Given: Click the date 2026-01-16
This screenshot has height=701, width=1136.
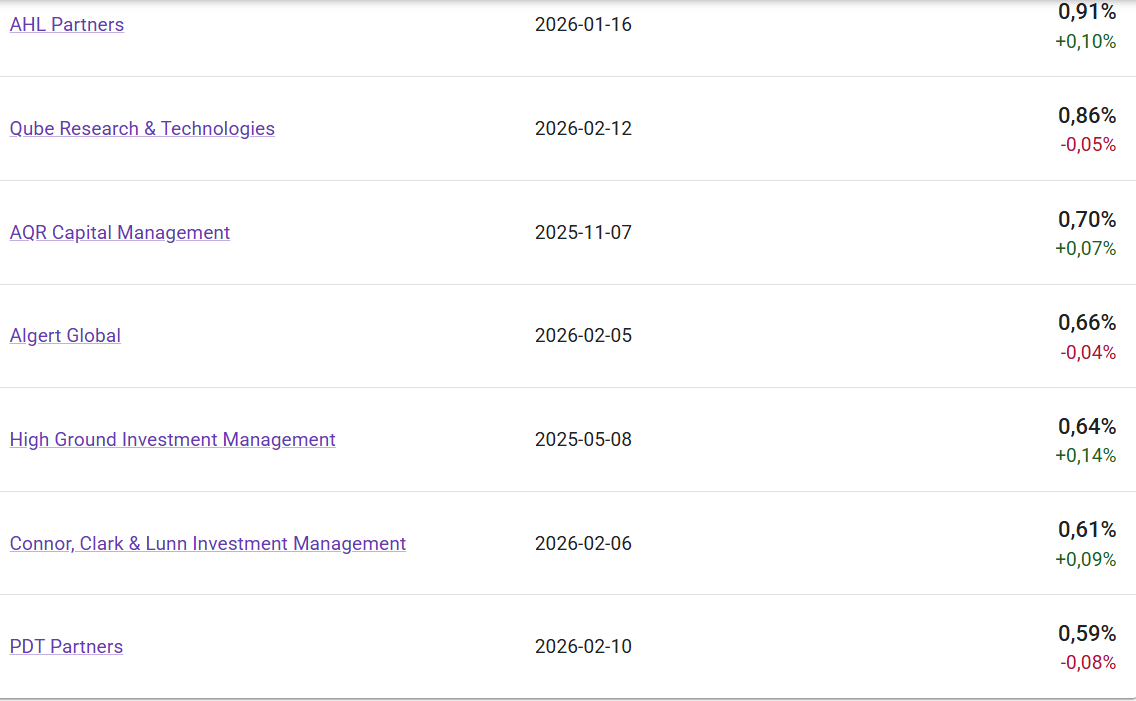Looking at the screenshot, I should (x=583, y=25).
